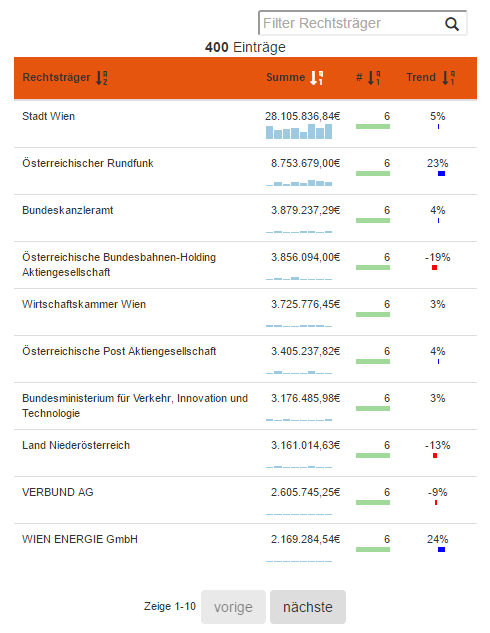Click red trend marker for Land Niederösterreich

(x=435, y=455)
